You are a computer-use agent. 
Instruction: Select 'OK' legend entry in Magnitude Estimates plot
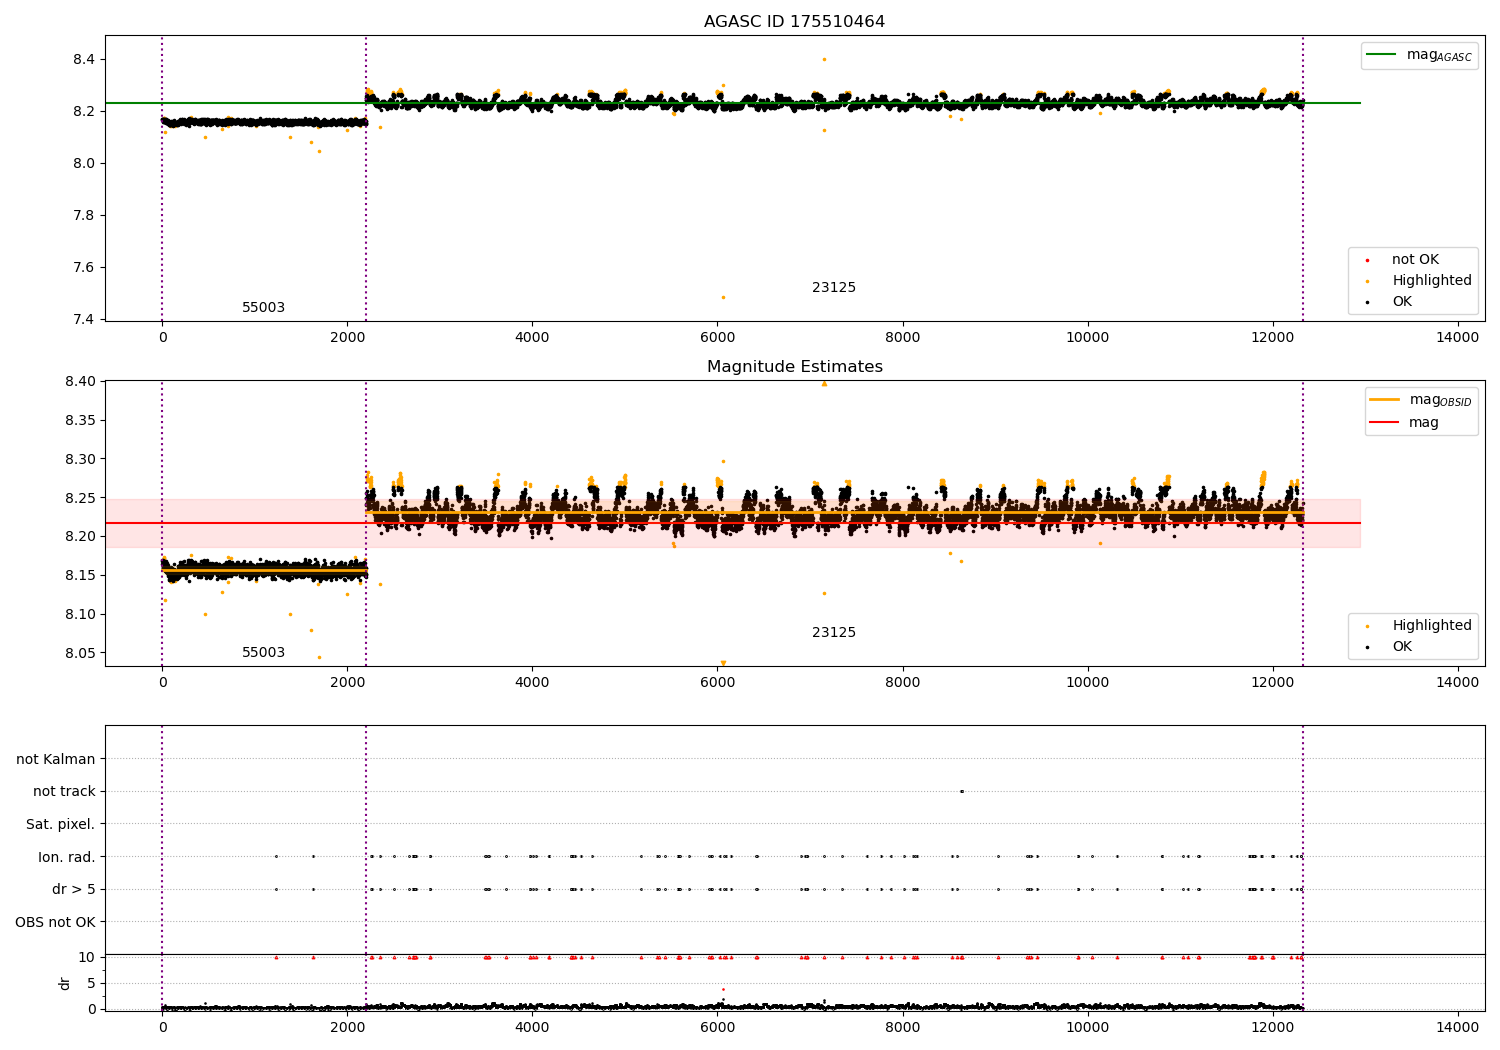coord(1401,647)
